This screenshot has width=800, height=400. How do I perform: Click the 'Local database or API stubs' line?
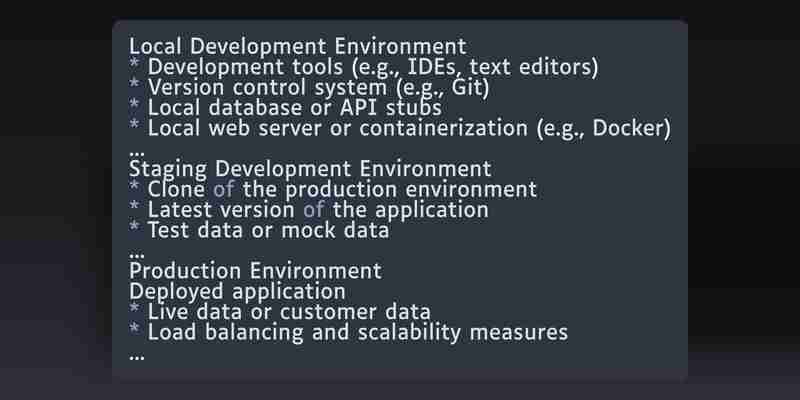coord(285,108)
